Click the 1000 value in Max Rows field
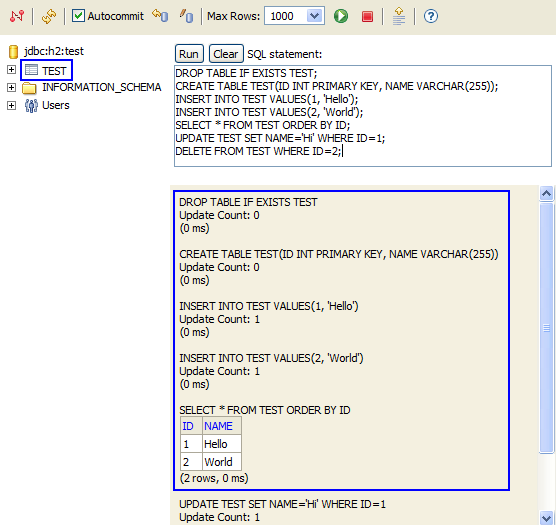The height and width of the screenshot is (525, 556). tap(282, 16)
